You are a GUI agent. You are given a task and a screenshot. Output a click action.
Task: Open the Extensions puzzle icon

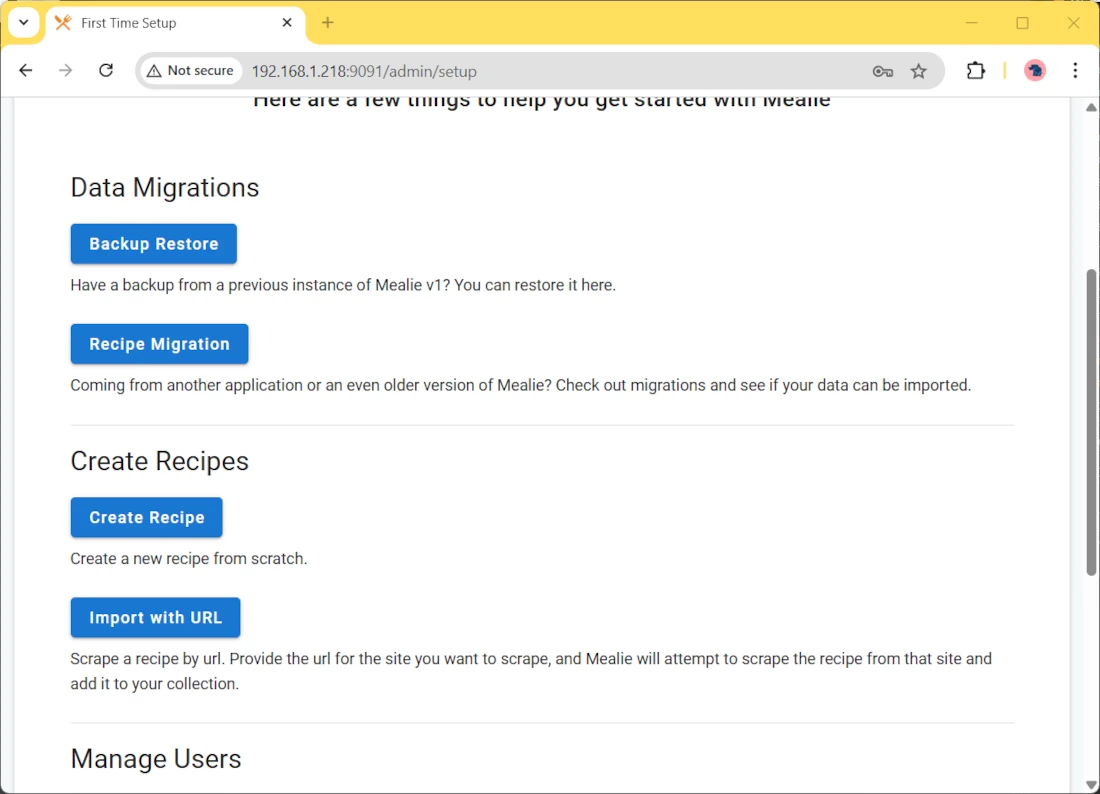click(x=976, y=71)
